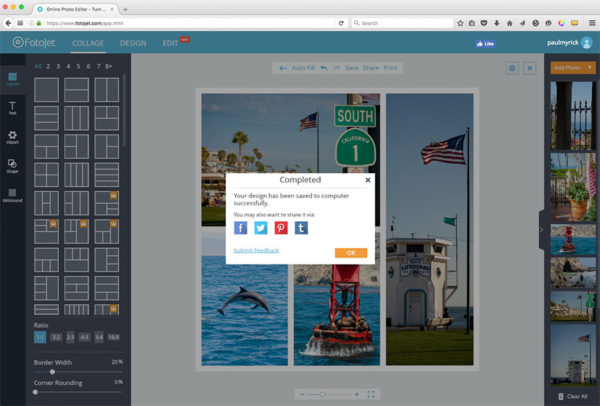Filter layouts to 2 photos
The width and height of the screenshot is (600, 406).
48,66
